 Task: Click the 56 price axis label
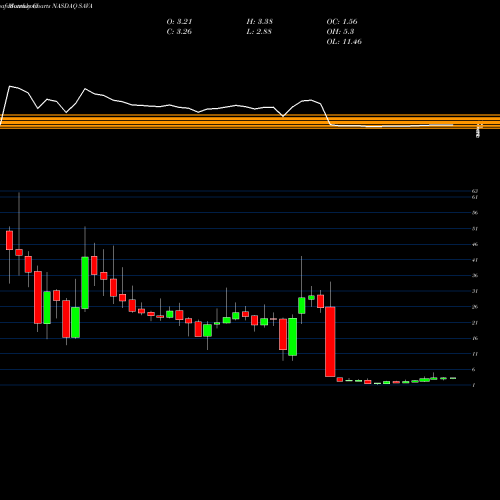pos(475,213)
